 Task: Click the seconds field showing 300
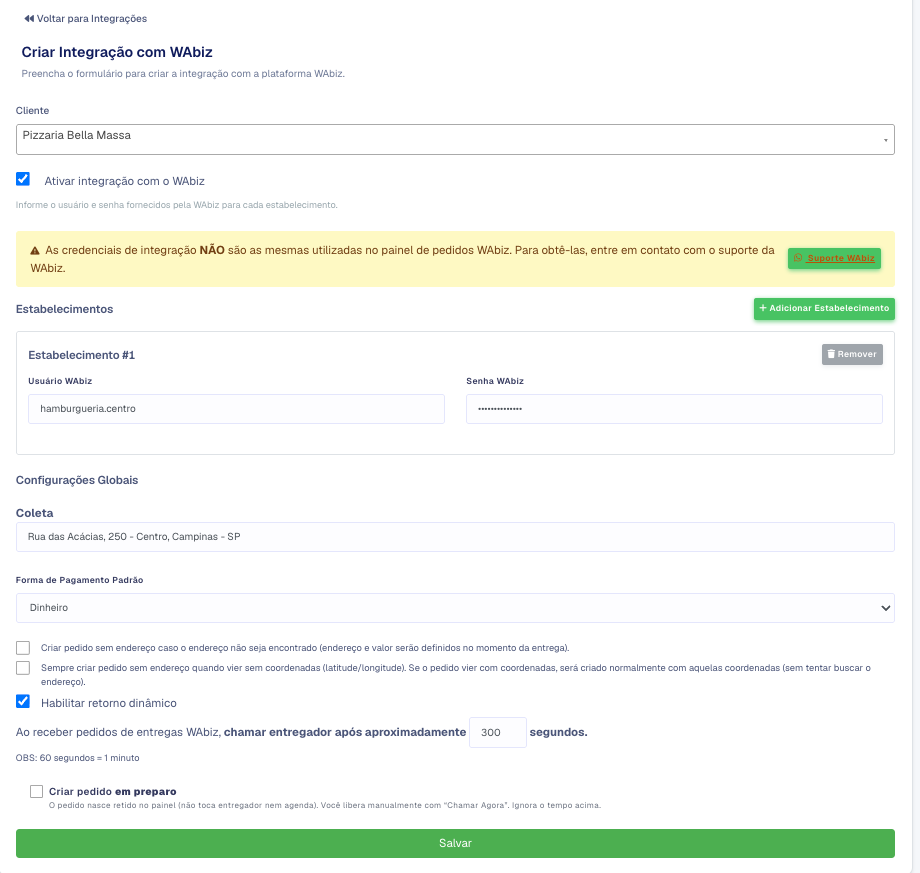pyautogui.click(x=498, y=732)
